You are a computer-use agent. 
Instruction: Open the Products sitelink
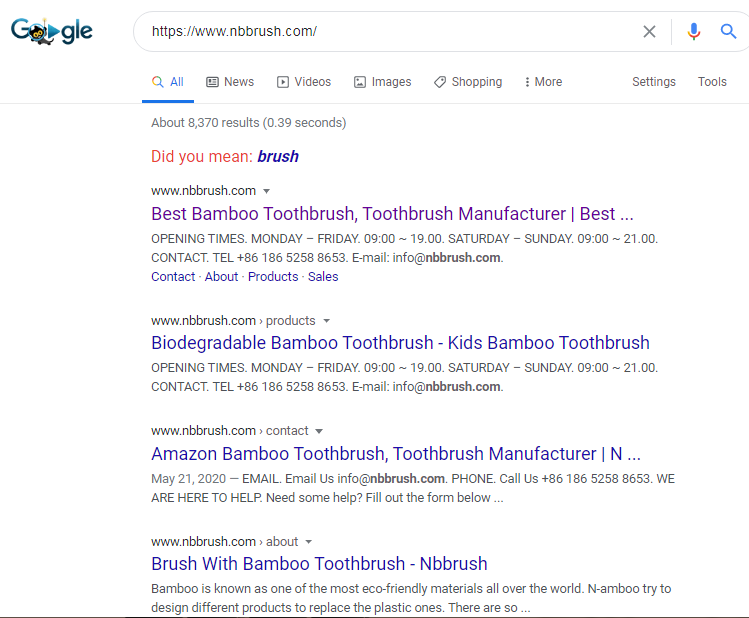coord(273,277)
